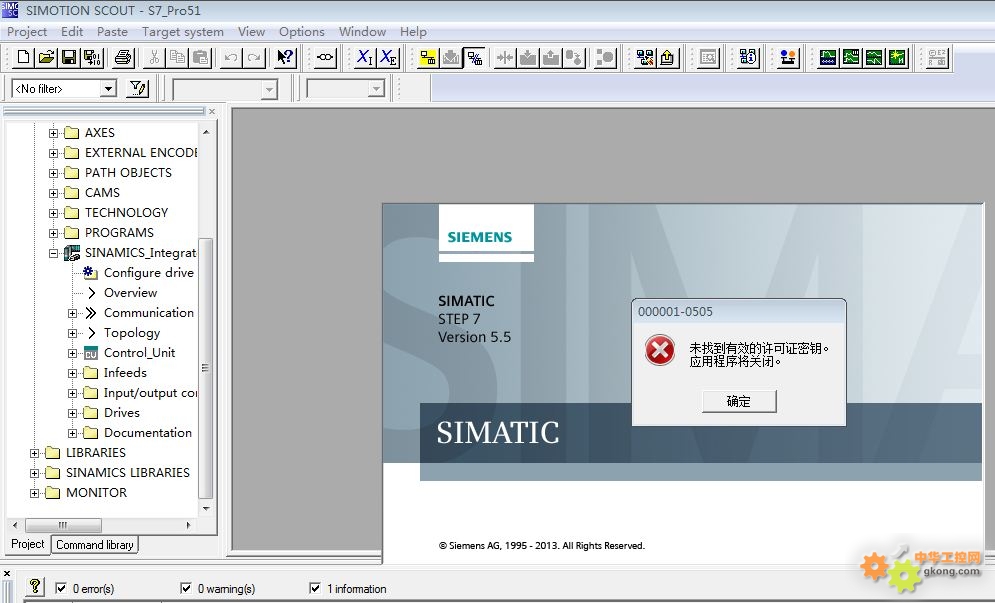Click the upload to PG icon
Image resolution: width=995 pixels, height=603 pixels.
point(668,58)
